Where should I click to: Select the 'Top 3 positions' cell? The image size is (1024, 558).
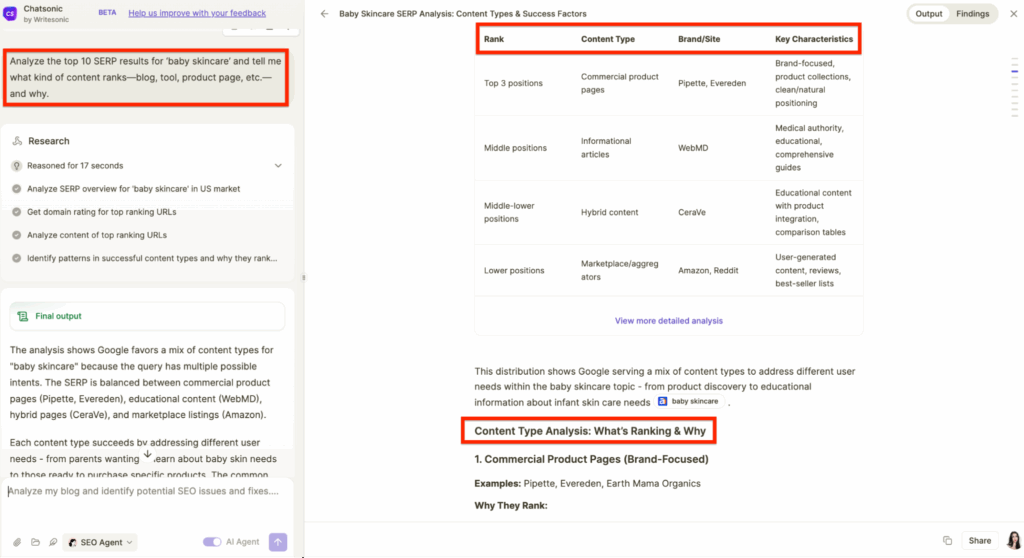click(513, 84)
